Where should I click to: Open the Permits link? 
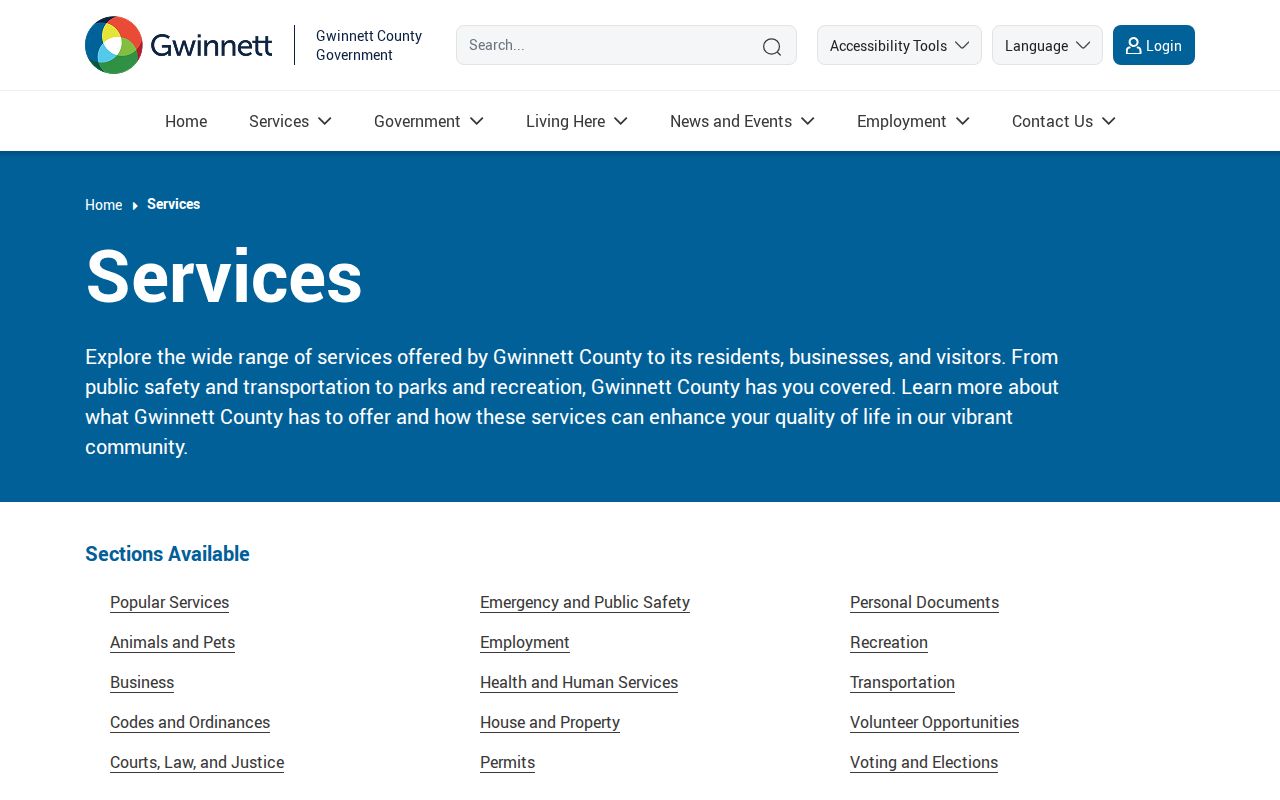[508, 762]
